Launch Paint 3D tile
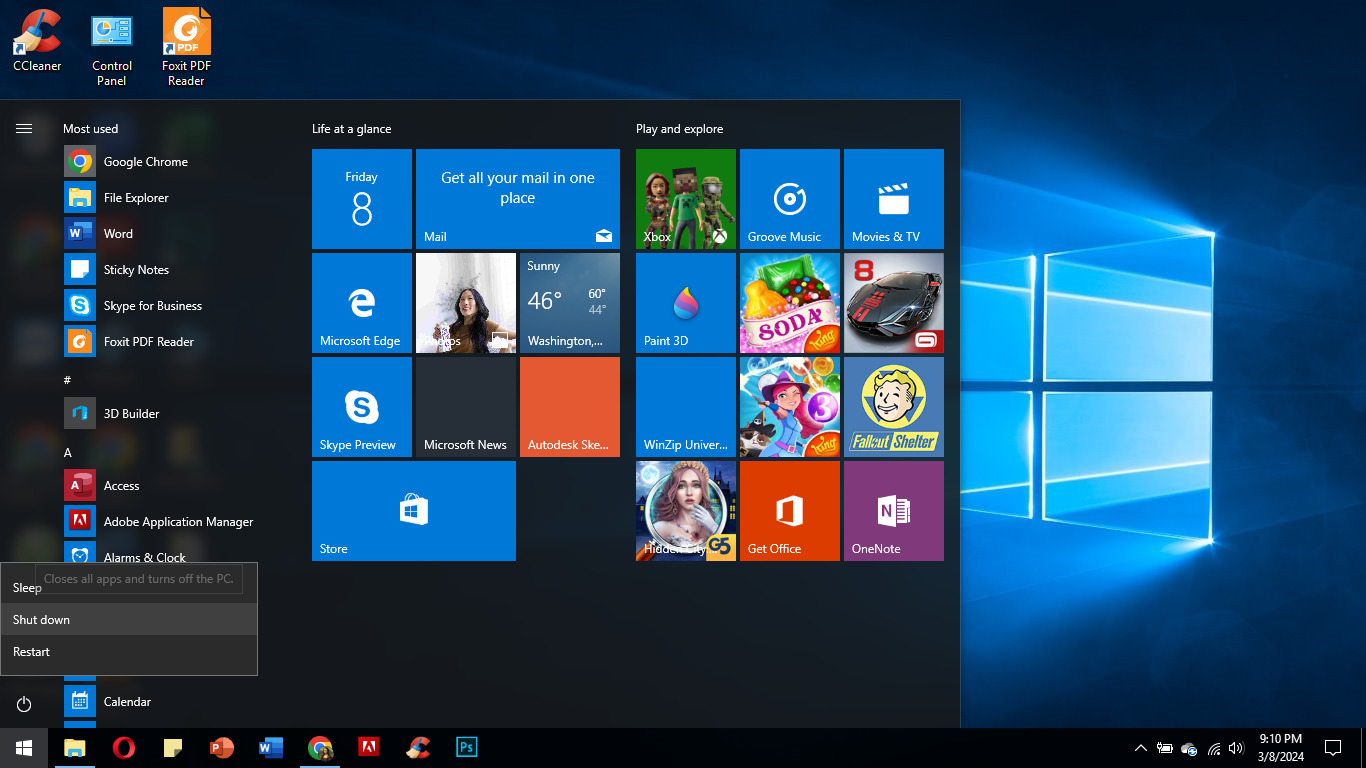This screenshot has height=768, width=1366. (x=686, y=303)
